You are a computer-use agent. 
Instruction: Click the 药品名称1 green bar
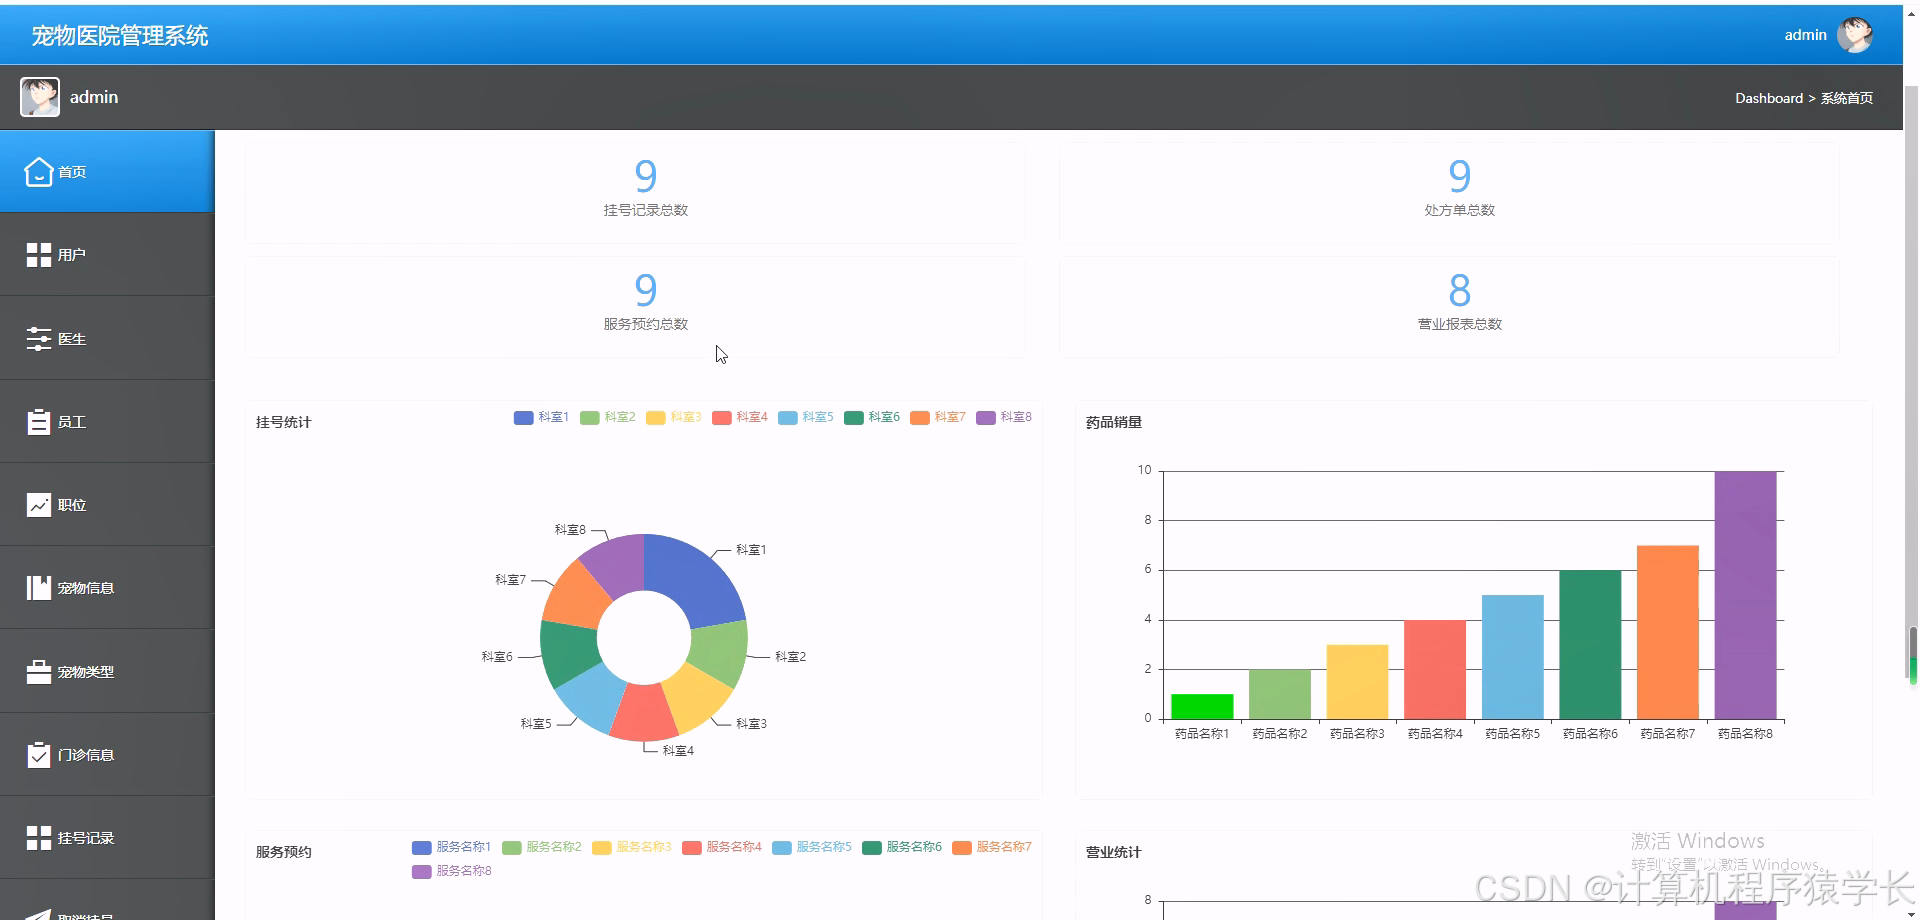pyautogui.click(x=1202, y=706)
